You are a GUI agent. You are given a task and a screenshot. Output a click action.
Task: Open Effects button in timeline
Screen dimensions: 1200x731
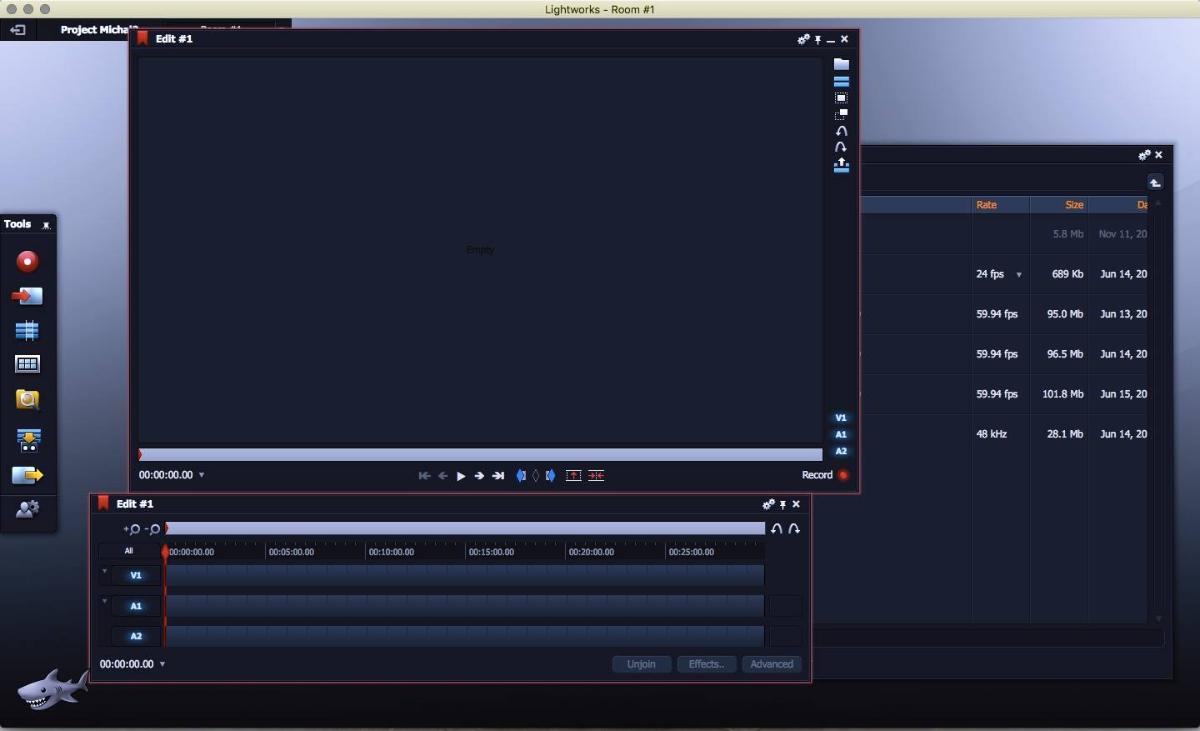706,664
